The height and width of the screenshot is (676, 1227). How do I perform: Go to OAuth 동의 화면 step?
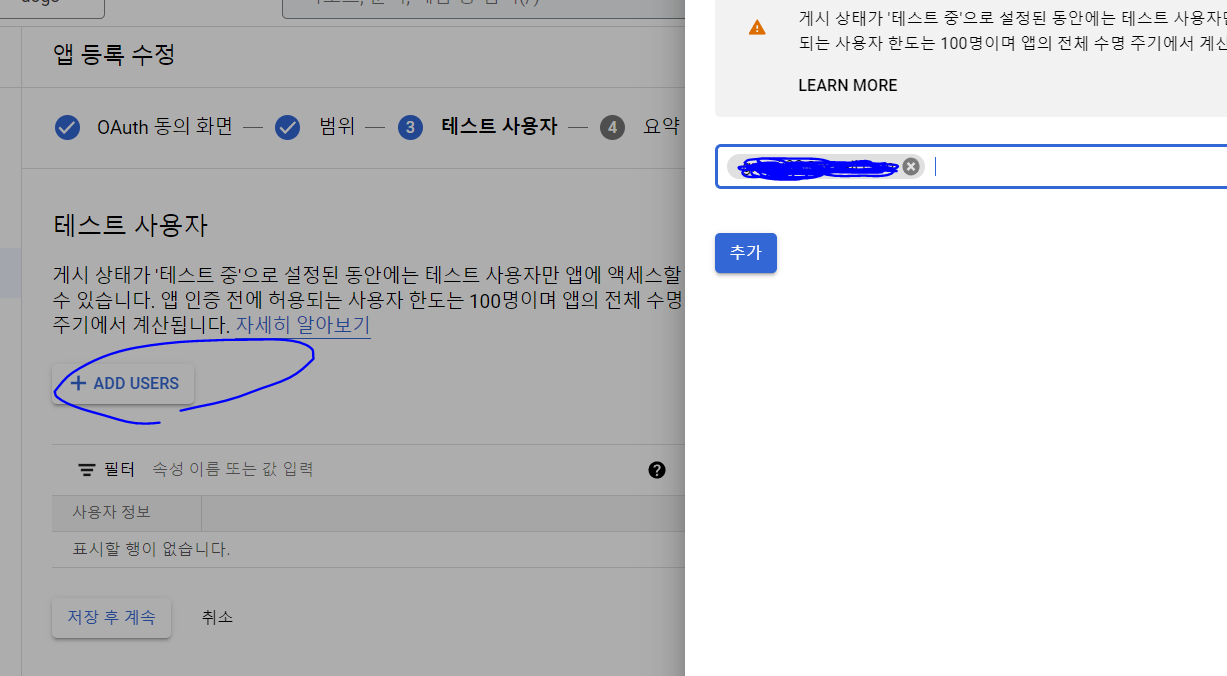(x=164, y=127)
